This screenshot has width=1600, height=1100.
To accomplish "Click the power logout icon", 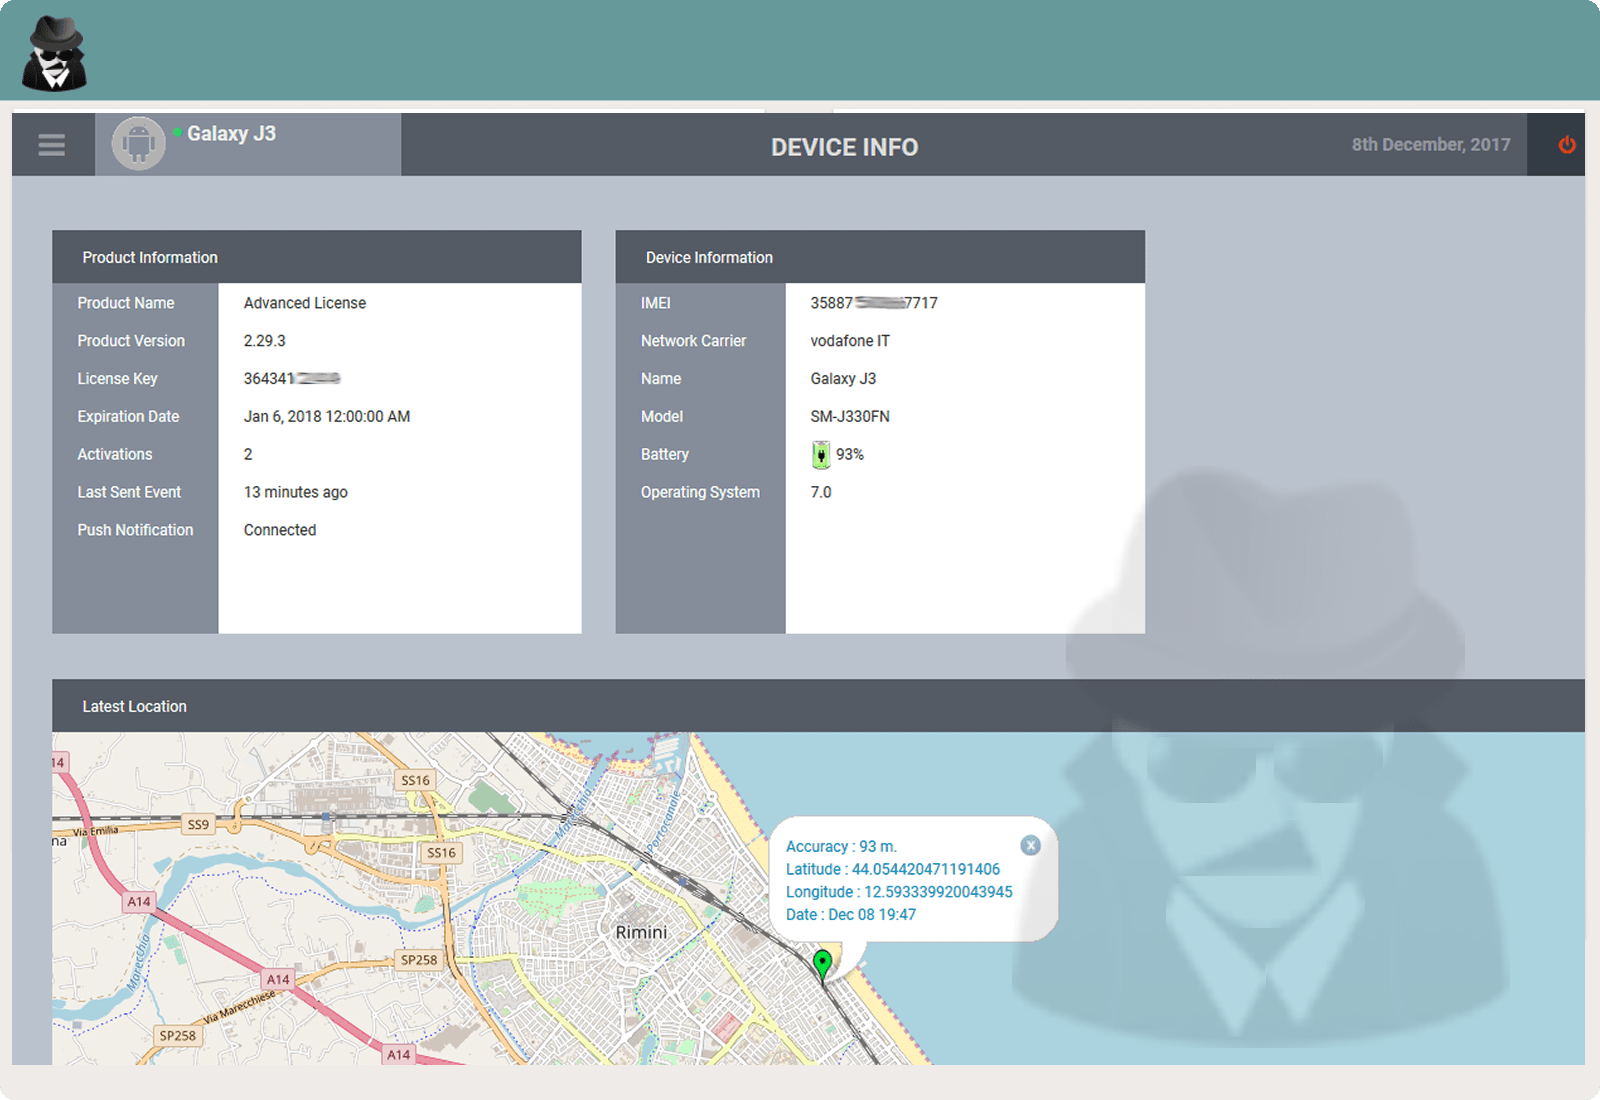I will 1568,144.
